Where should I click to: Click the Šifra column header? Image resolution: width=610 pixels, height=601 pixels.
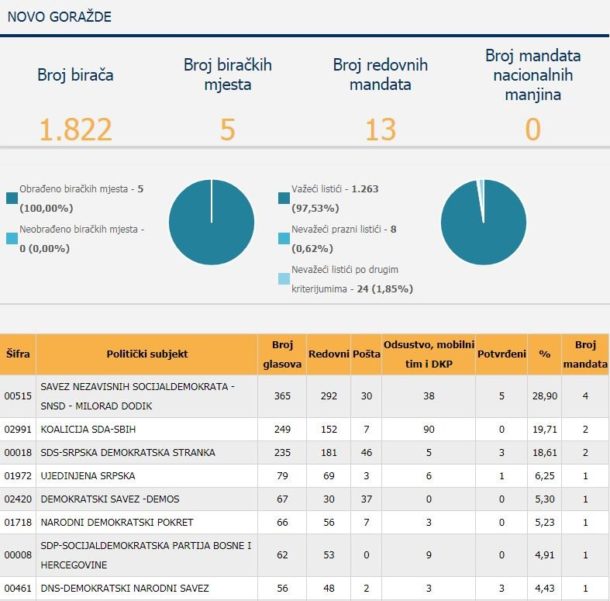click(18, 354)
